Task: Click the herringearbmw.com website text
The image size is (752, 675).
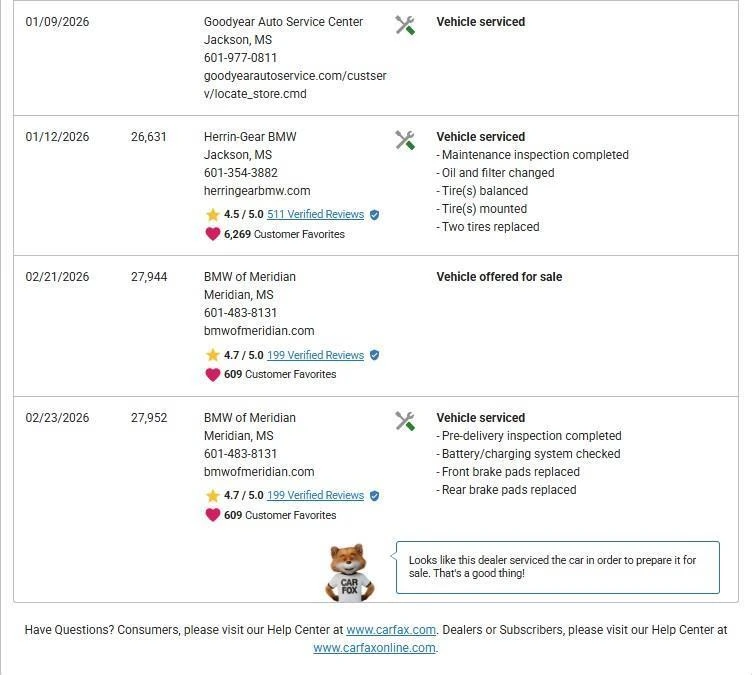Action: (257, 191)
